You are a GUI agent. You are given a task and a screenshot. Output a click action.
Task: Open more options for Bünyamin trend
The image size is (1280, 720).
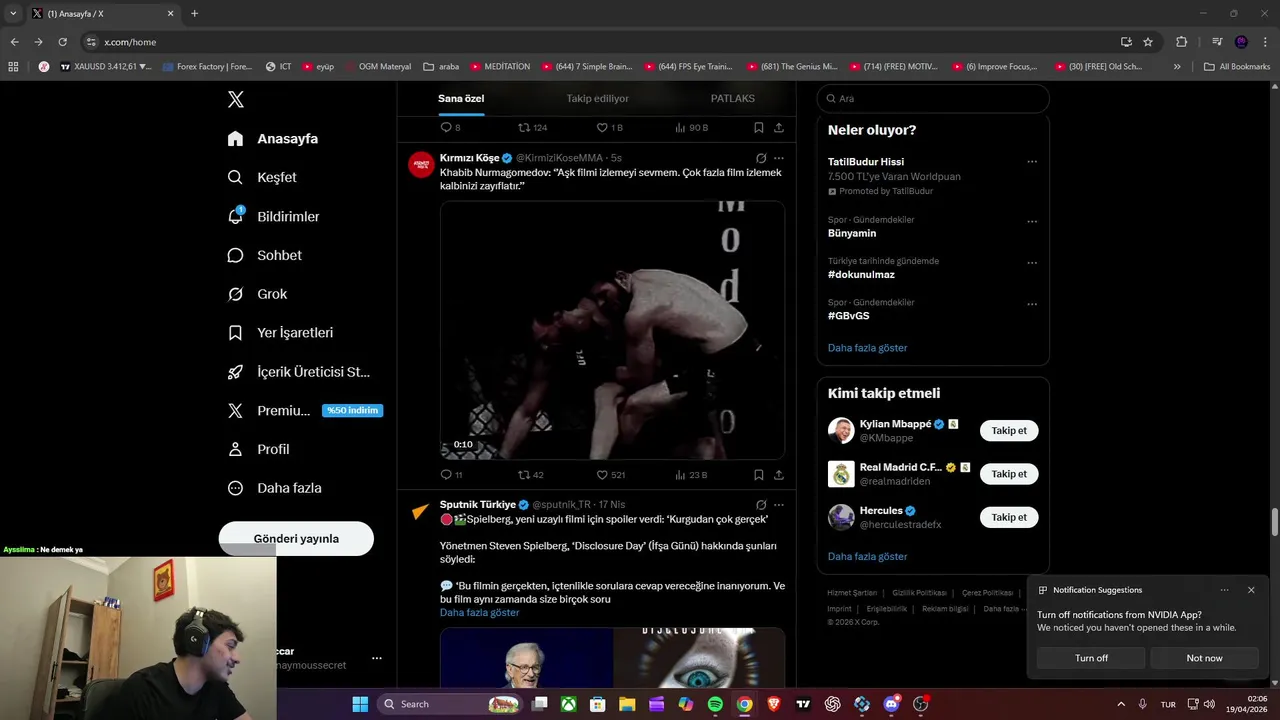(x=1032, y=222)
